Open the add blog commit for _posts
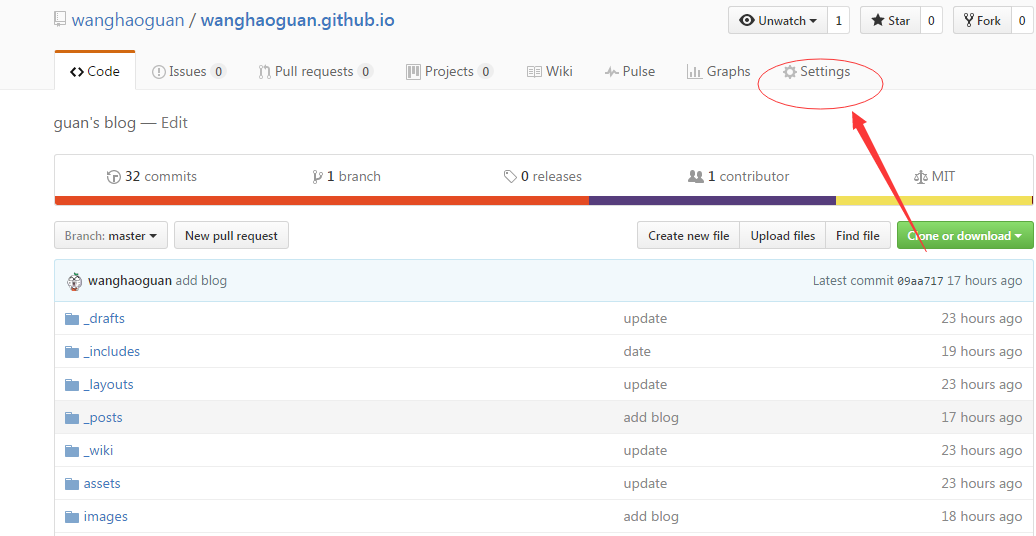 tap(651, 418)
